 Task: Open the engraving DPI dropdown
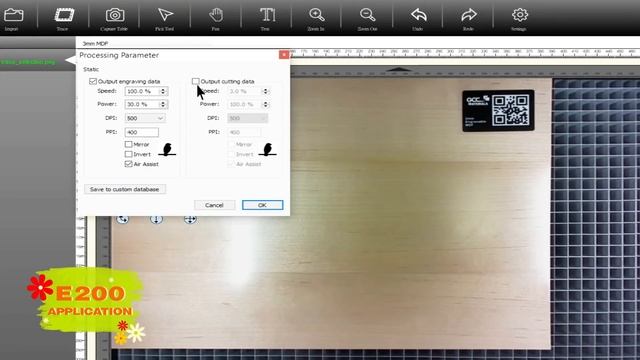(145, 118)
